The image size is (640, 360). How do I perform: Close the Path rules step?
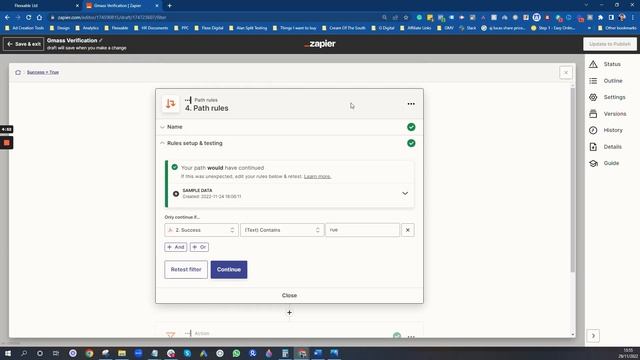click(289, 295)
